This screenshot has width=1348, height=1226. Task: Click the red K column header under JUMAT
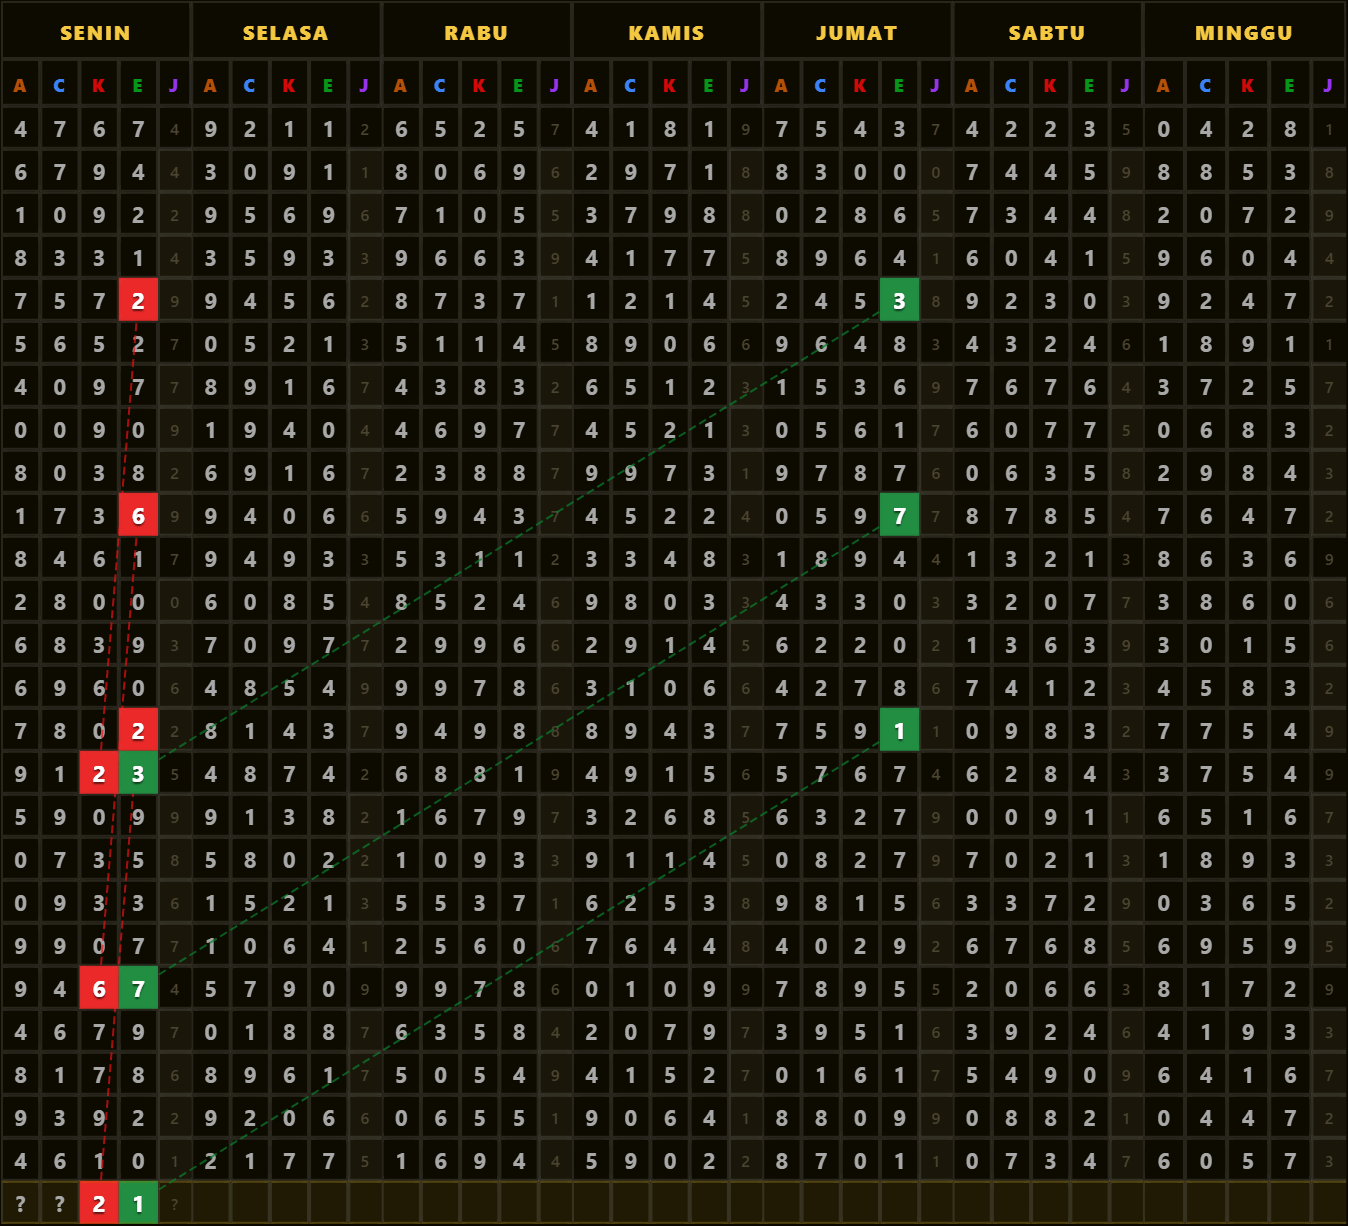[860, 85]
